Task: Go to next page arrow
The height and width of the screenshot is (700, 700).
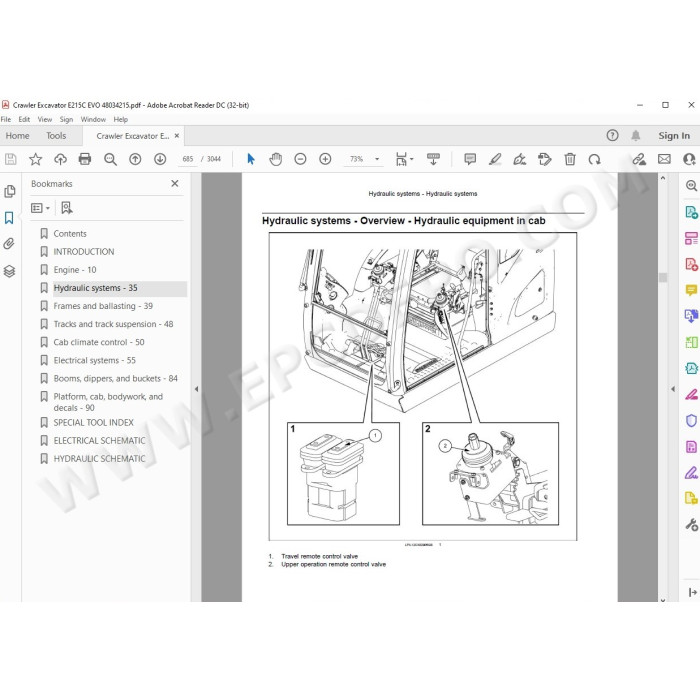Action: 160,159
